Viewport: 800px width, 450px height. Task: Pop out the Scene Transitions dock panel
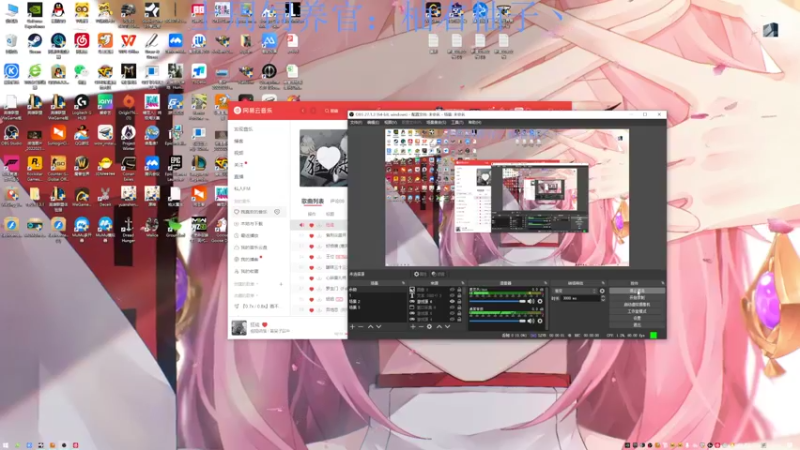pyautogui.click(x=603, y=283)
